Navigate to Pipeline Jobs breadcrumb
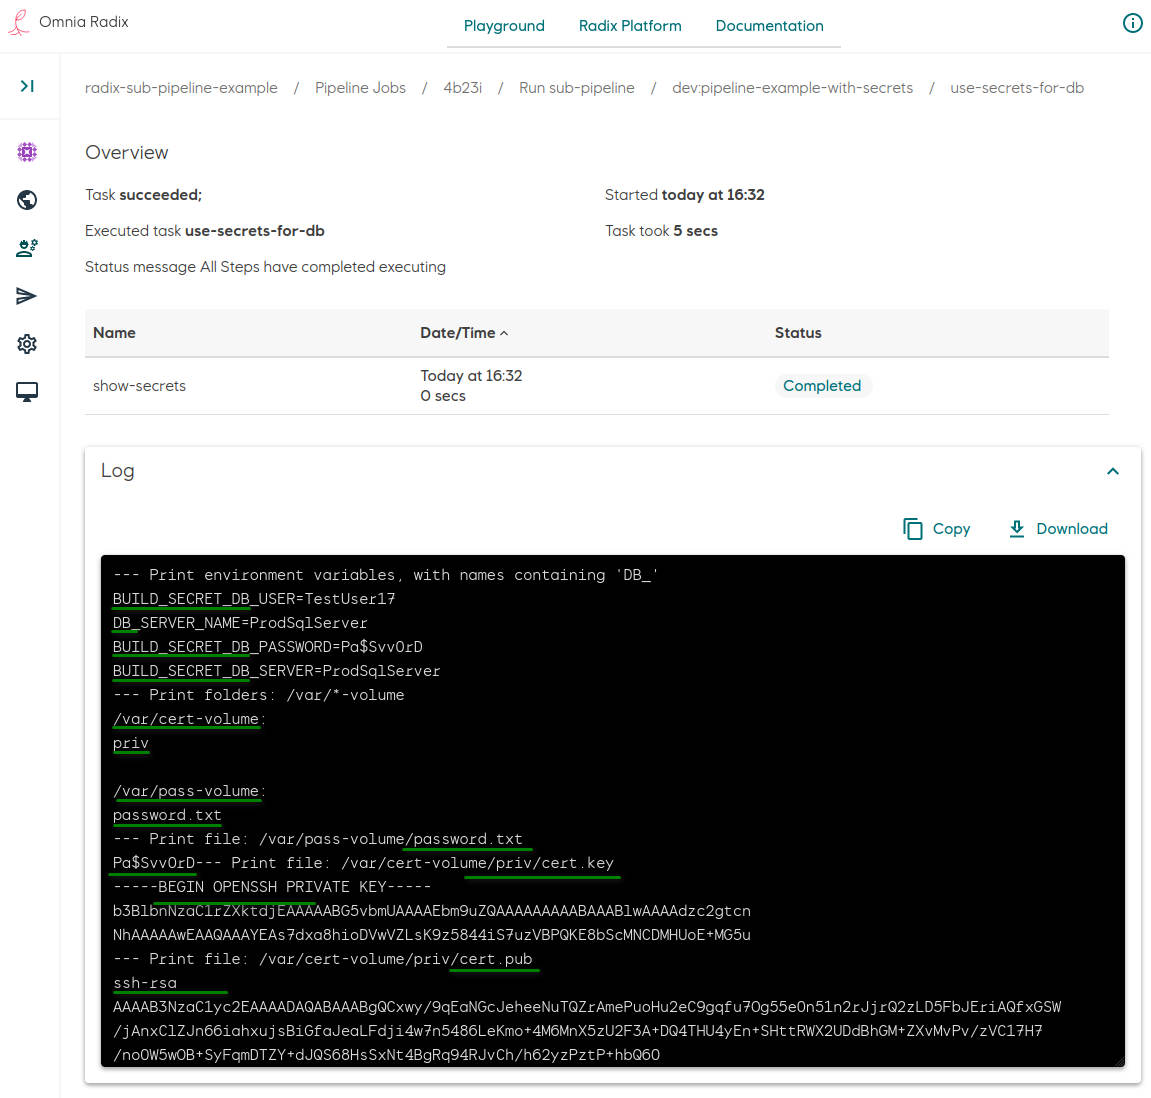 pyautogui.click(x=360, y=87)
